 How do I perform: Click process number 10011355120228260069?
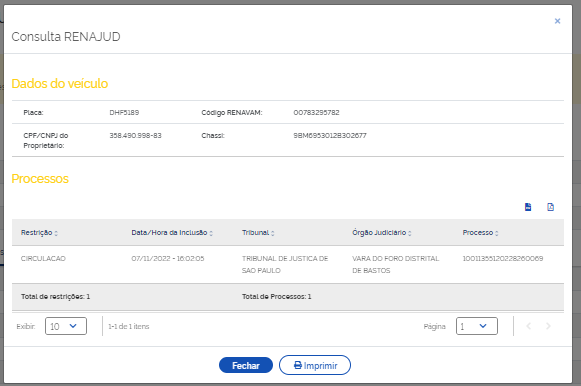503,259
